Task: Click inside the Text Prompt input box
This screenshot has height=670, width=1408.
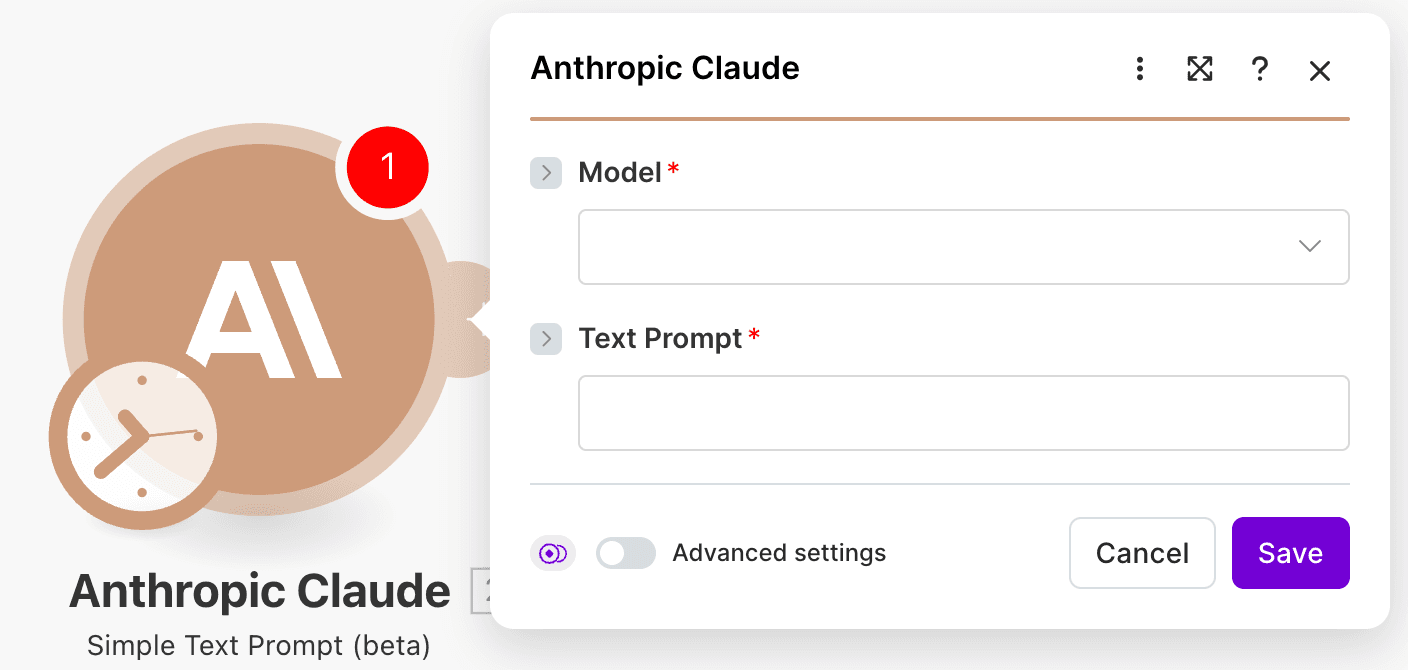Action: (964, 412)
